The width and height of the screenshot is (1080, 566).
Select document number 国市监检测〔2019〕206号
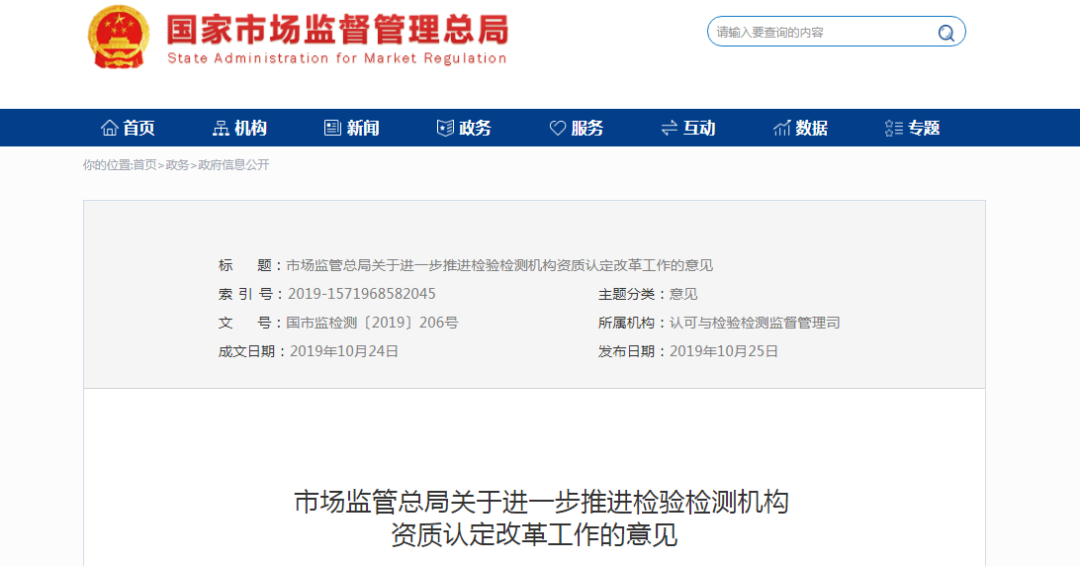point(372,323)
